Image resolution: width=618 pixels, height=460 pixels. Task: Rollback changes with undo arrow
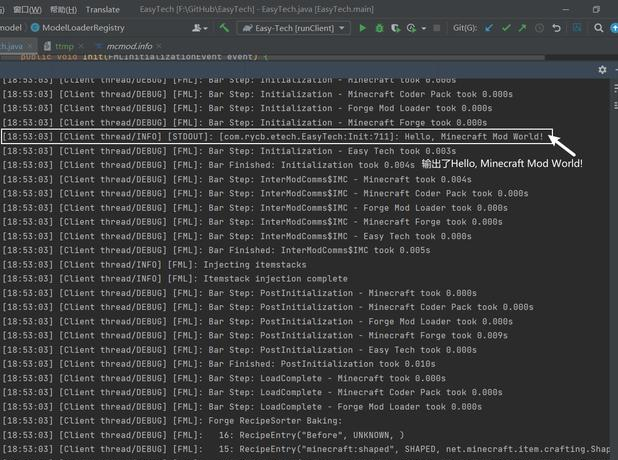pos(556,28)
